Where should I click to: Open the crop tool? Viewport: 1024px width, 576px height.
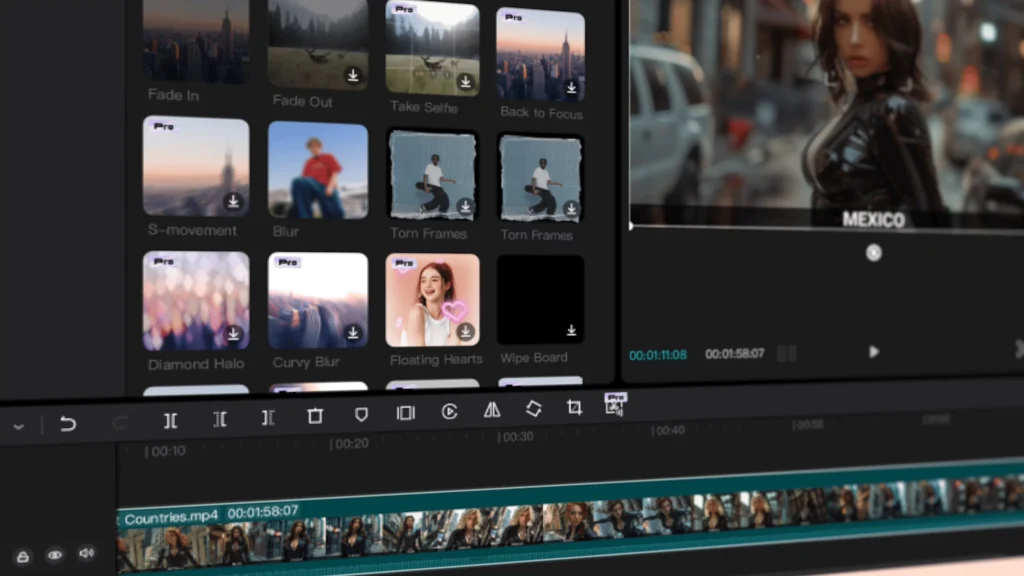[574, 408]
